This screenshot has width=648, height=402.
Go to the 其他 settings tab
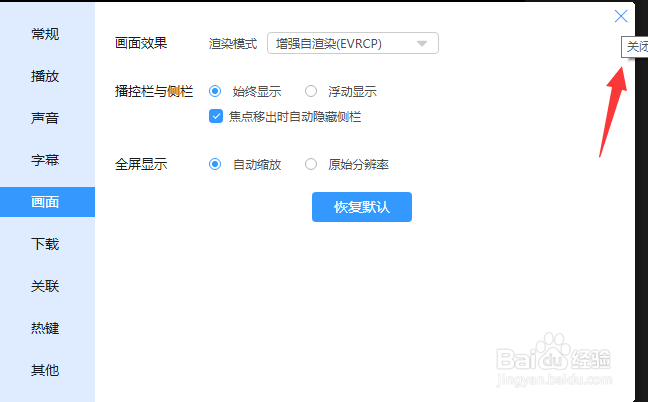click(x=45, y=370)
